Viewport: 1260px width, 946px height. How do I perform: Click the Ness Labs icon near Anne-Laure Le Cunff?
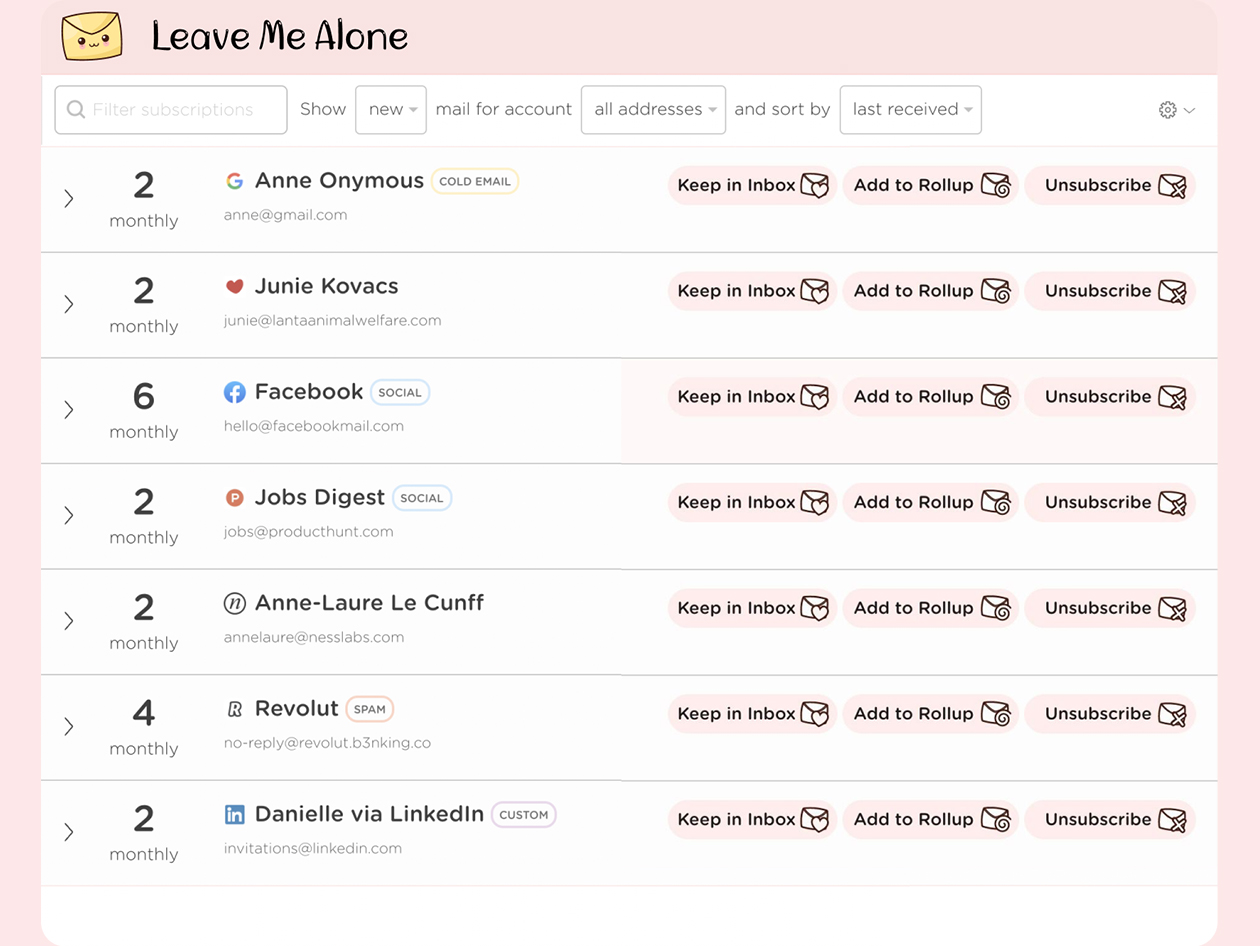[233, 603]
